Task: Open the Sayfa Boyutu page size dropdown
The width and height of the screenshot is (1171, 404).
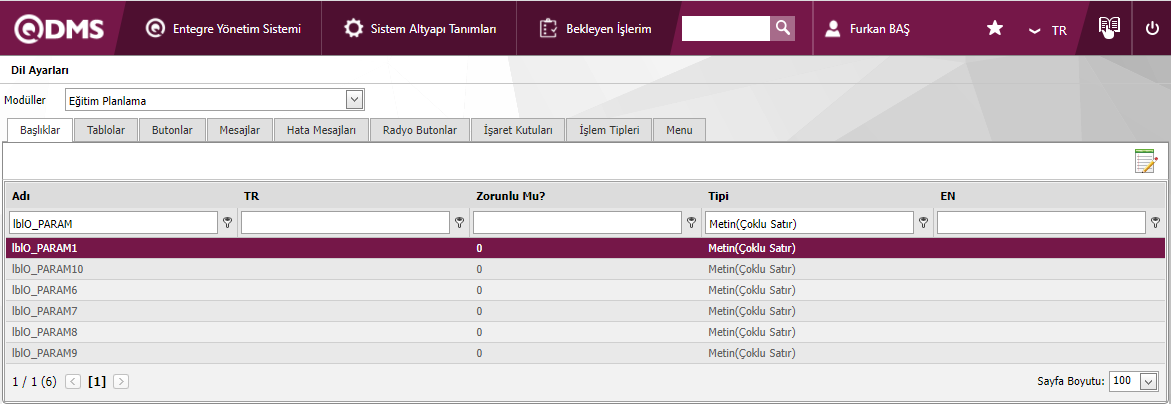Action: click(x=1148, y=381)
